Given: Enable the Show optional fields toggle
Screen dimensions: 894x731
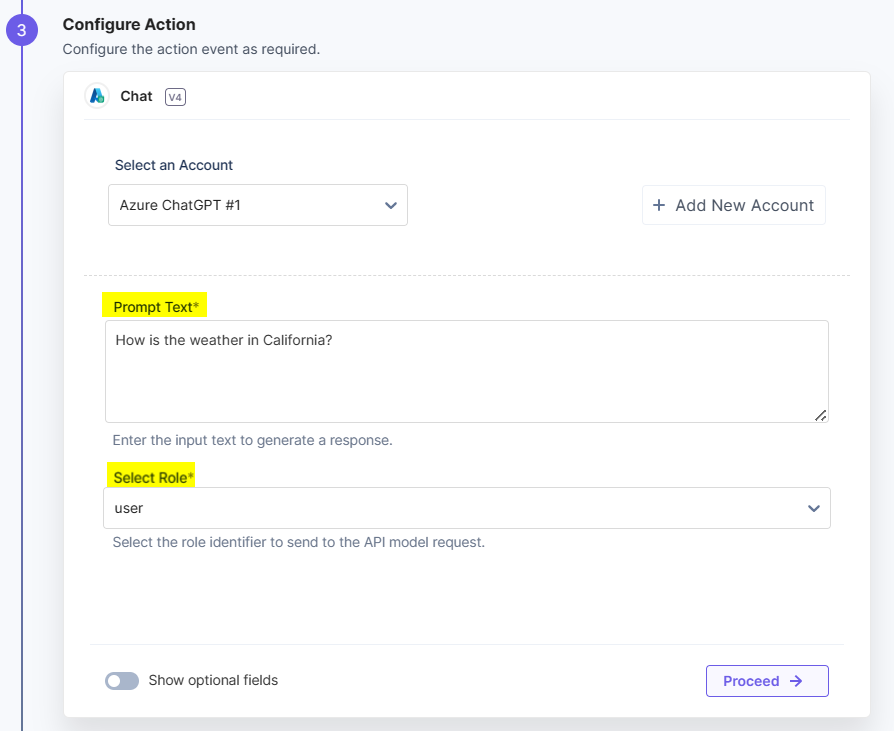Looking at the screenshot, I should point(122,681).
